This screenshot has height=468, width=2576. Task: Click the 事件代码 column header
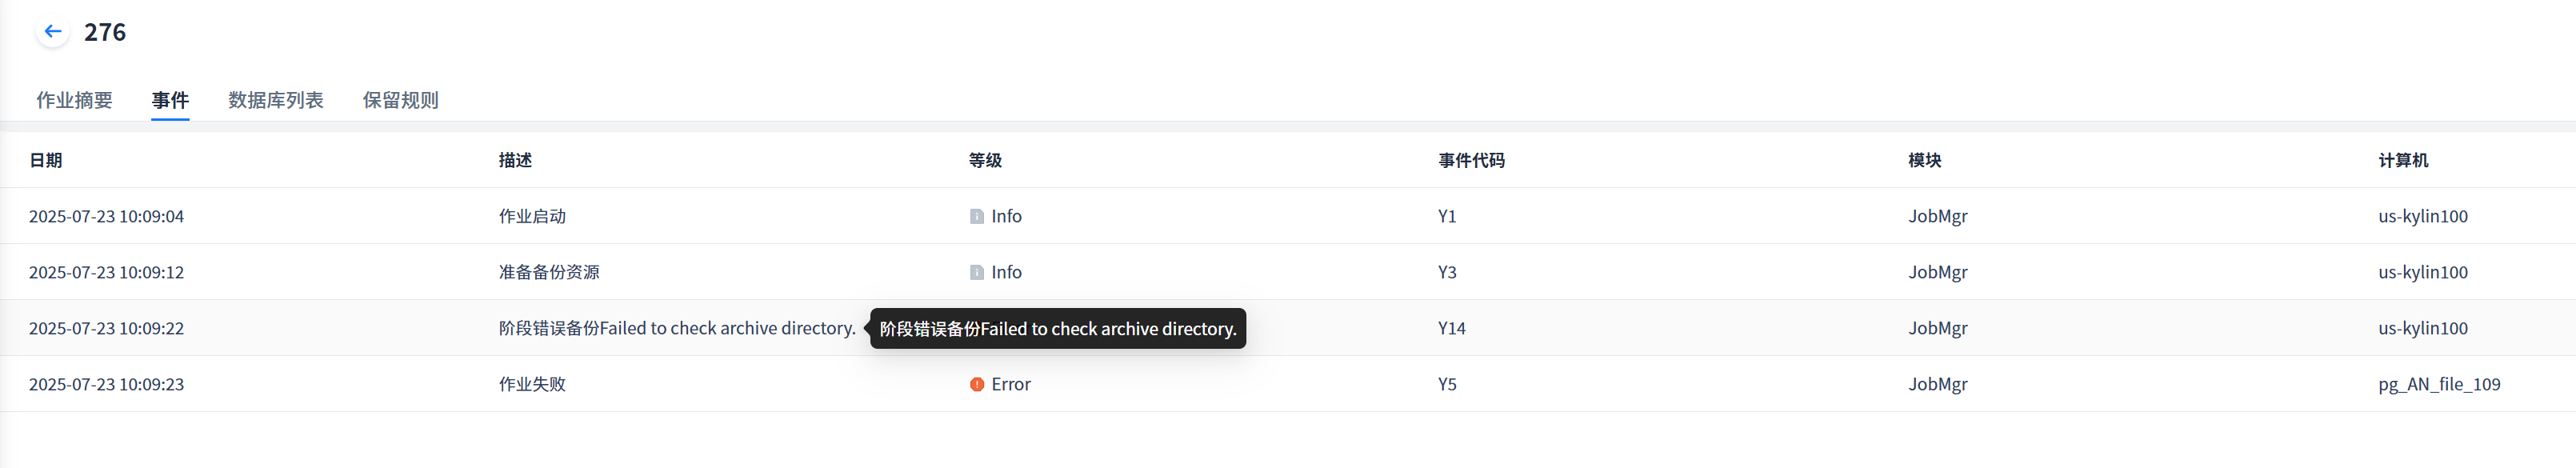(1471, 160)
